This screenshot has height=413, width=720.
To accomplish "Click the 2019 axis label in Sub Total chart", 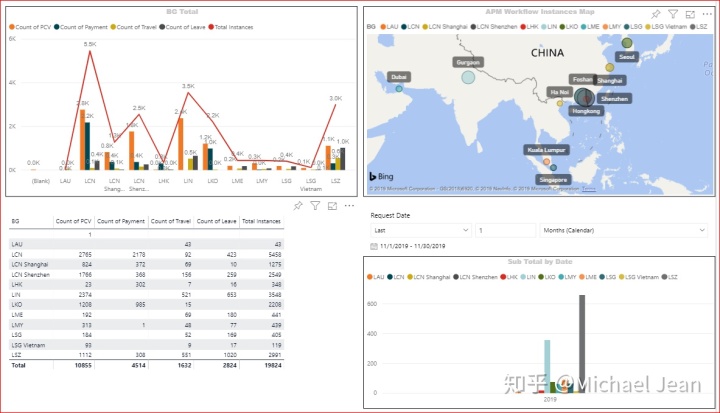I will (550, 400).
